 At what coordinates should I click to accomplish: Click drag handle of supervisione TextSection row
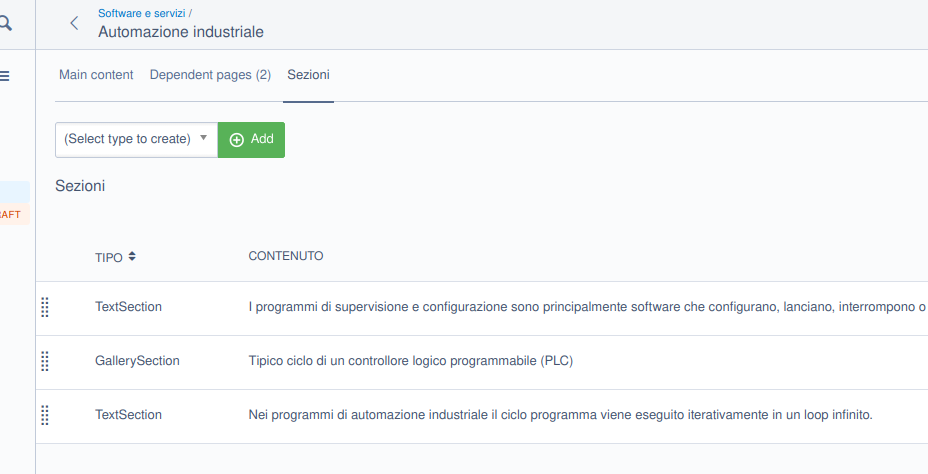(45, 307)
